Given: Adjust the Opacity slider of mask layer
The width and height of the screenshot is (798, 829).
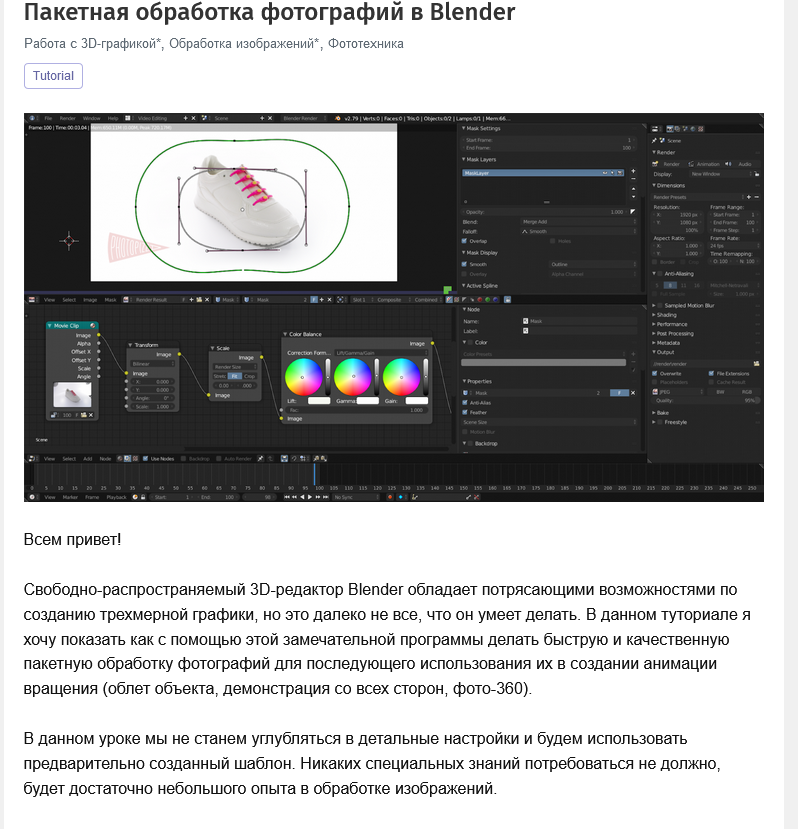Looking at the screenshot, I should [x=544, y=212].
